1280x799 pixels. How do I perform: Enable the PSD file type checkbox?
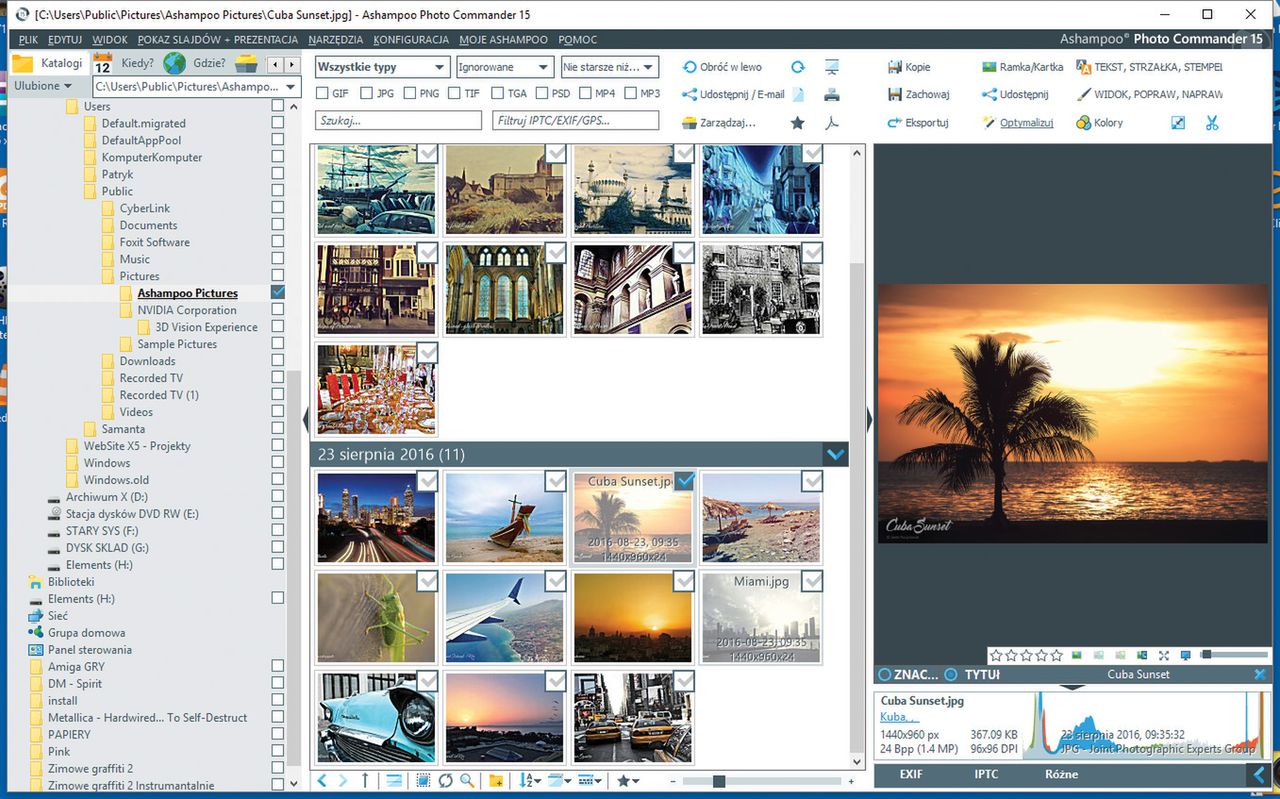click(541, 93)
